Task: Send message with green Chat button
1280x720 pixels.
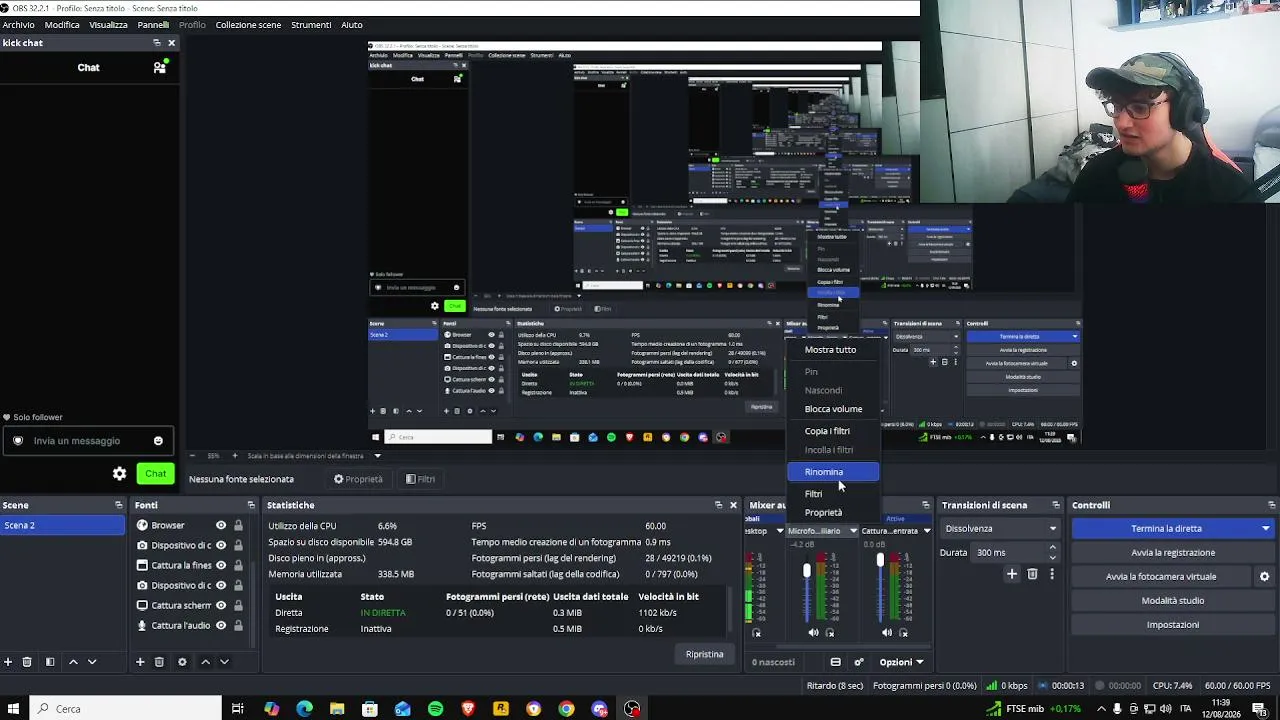Action: click(x=155, y=473)
